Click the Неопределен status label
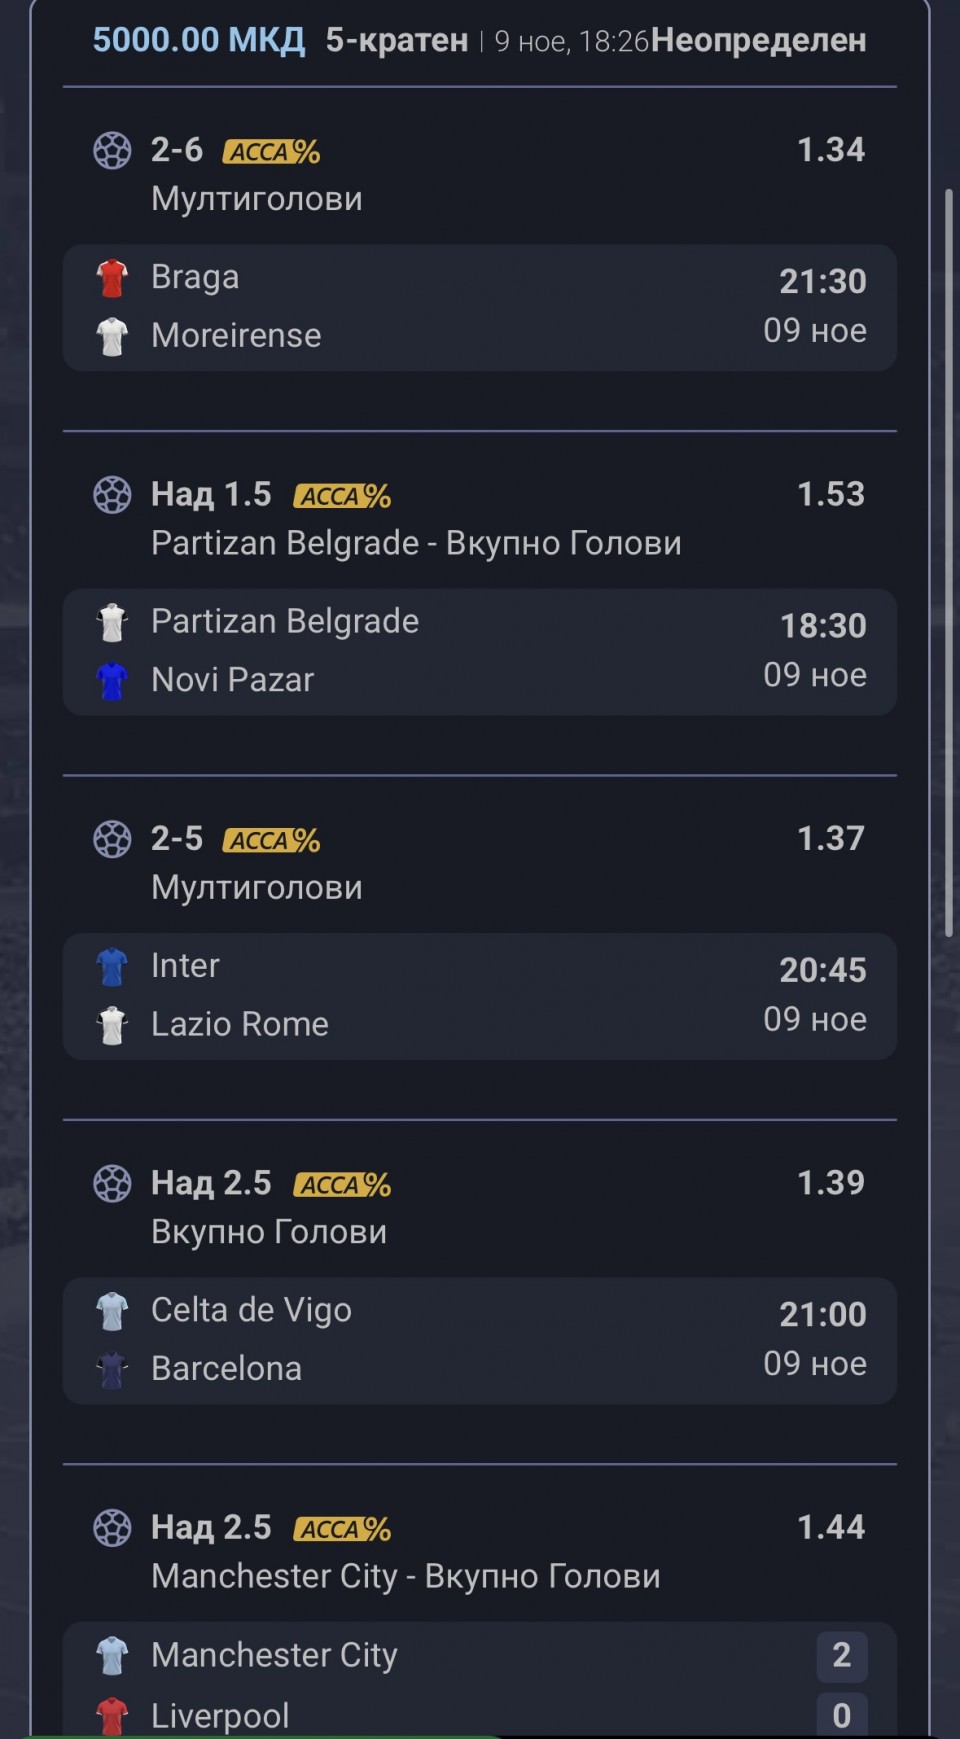 758,40
